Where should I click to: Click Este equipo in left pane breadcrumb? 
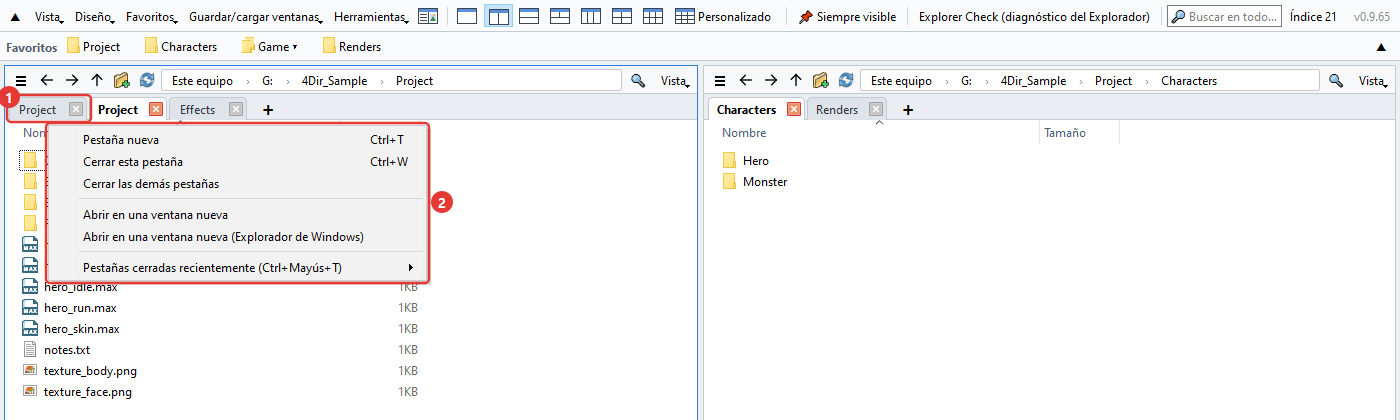(201, 81)
